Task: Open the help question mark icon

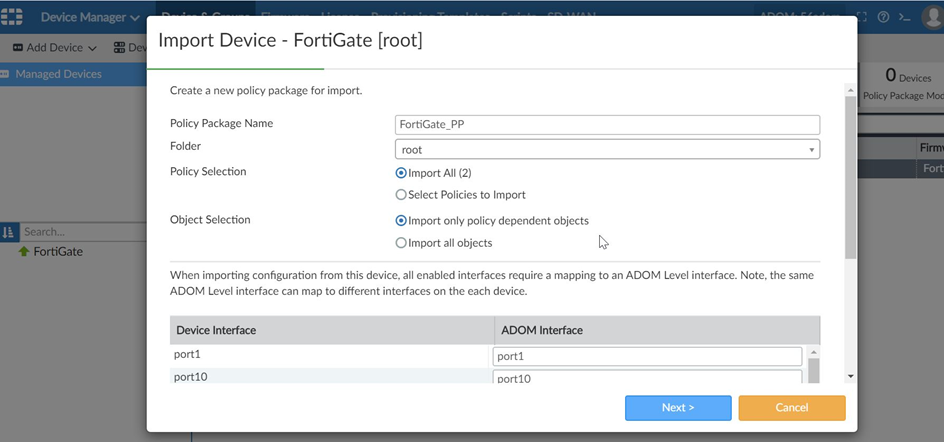Action: click(x=883, y=17)
